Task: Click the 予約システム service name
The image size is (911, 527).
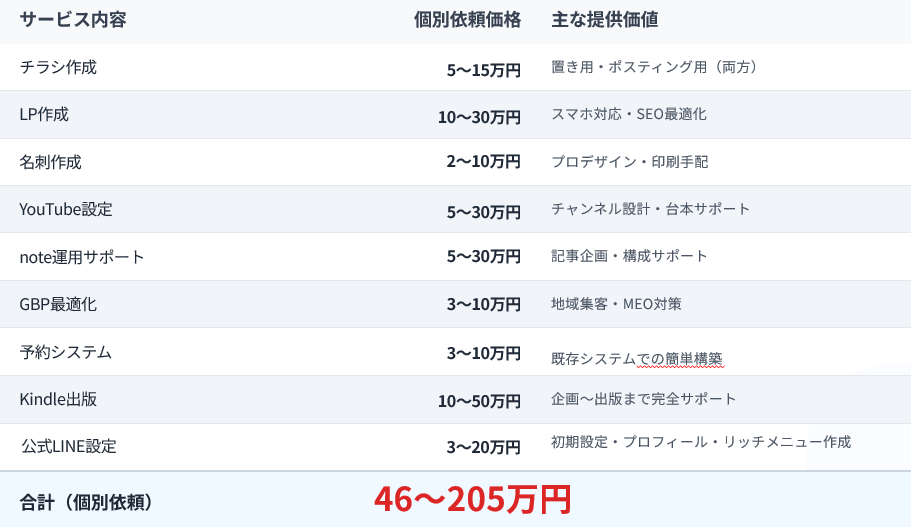Action: tap(65, 352)
